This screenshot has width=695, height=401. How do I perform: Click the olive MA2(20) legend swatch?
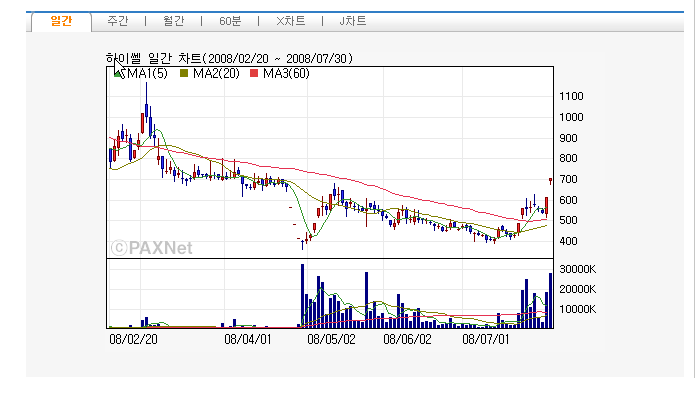coord(184,73)
